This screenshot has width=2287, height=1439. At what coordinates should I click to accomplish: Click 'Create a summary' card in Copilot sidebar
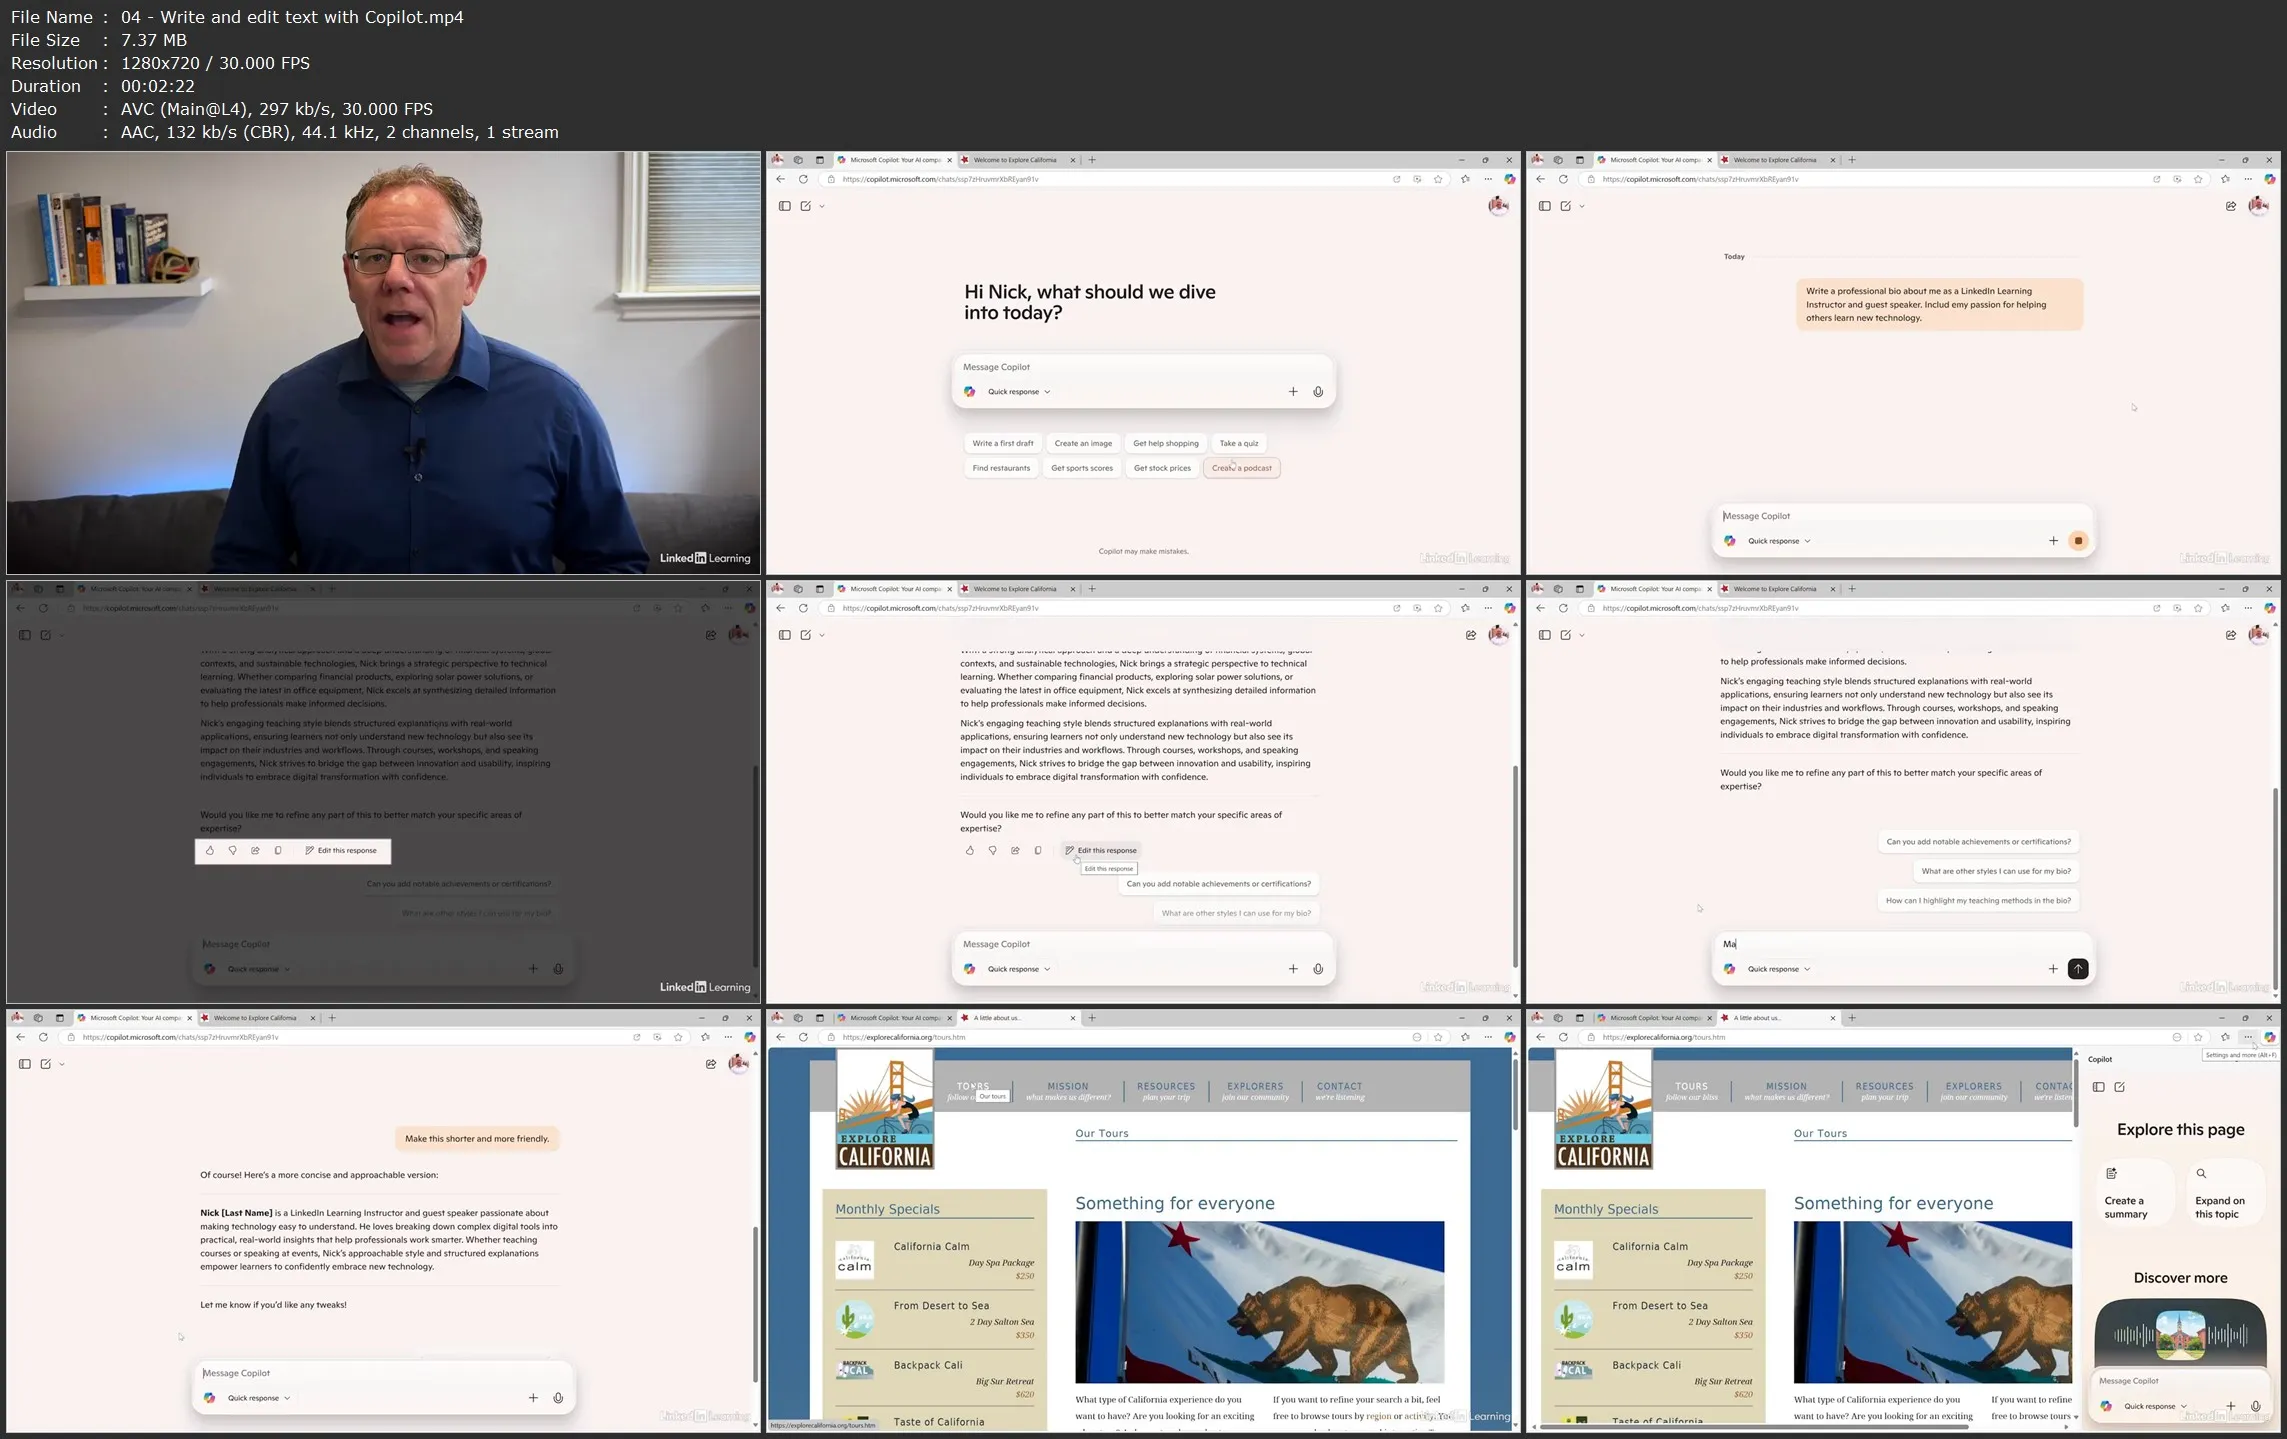[2133, 1193]
